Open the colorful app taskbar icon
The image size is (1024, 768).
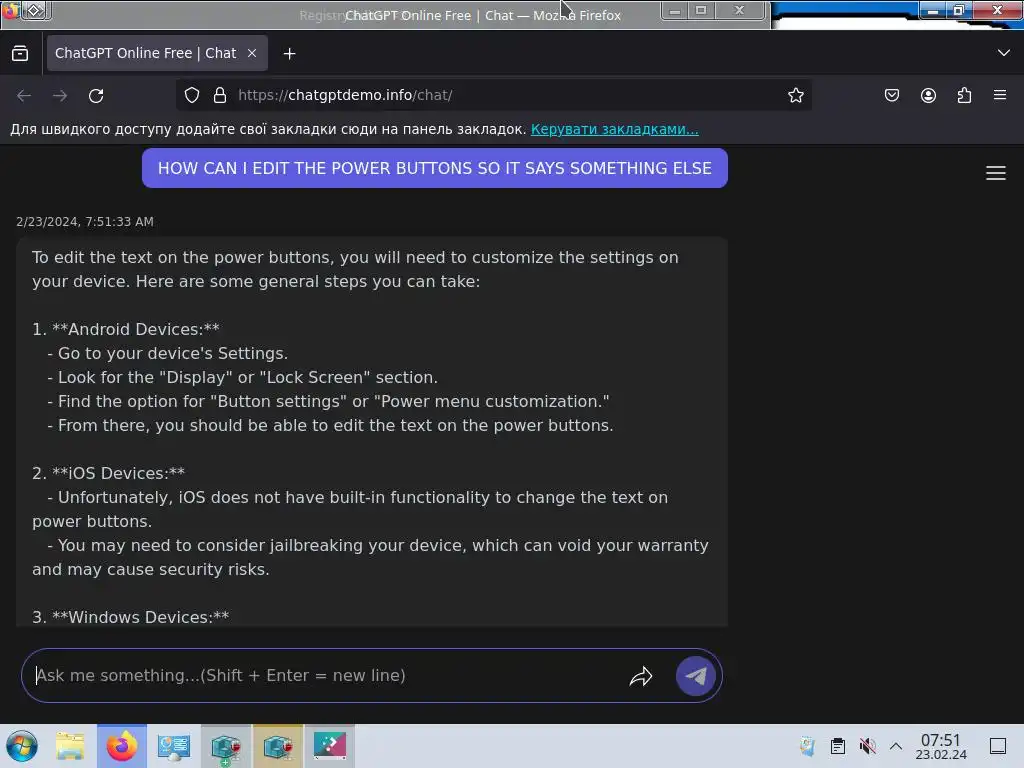pyautogui.click(x=330, y=746)
